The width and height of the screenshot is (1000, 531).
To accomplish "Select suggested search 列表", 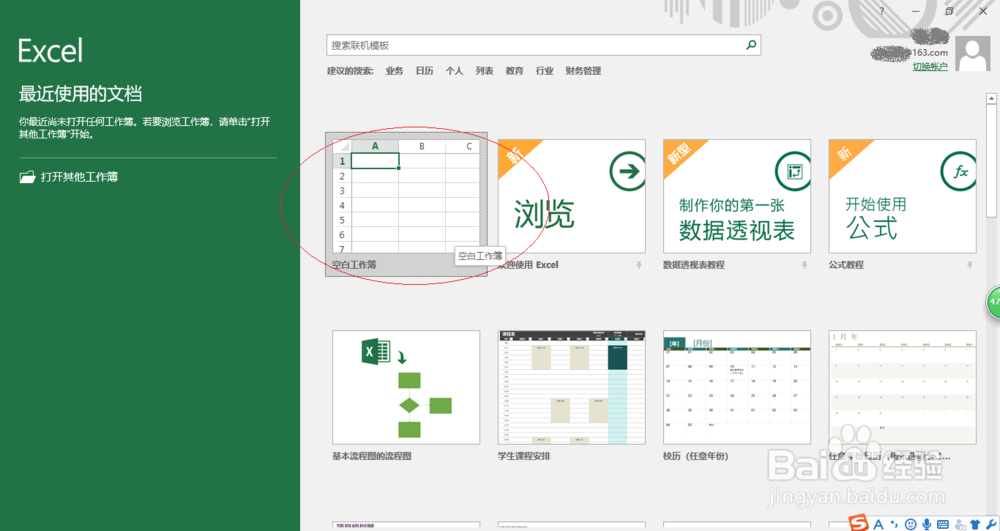I will [x=484, y=71].
